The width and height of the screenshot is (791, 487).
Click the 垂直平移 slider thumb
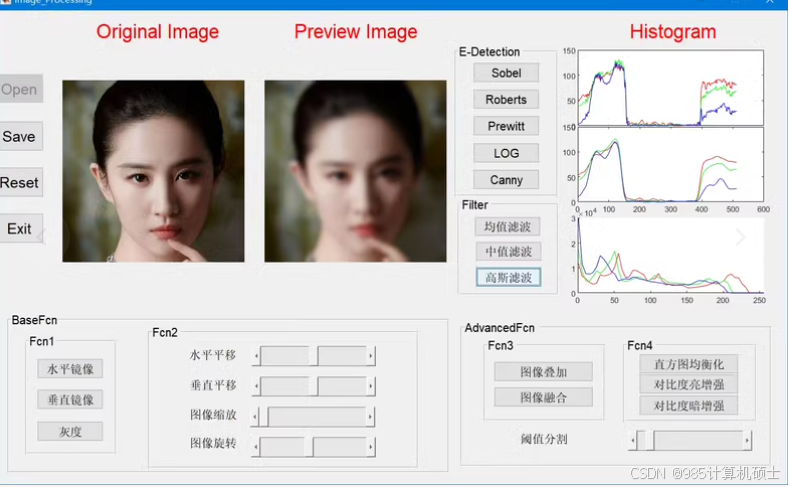pos(313,386)
